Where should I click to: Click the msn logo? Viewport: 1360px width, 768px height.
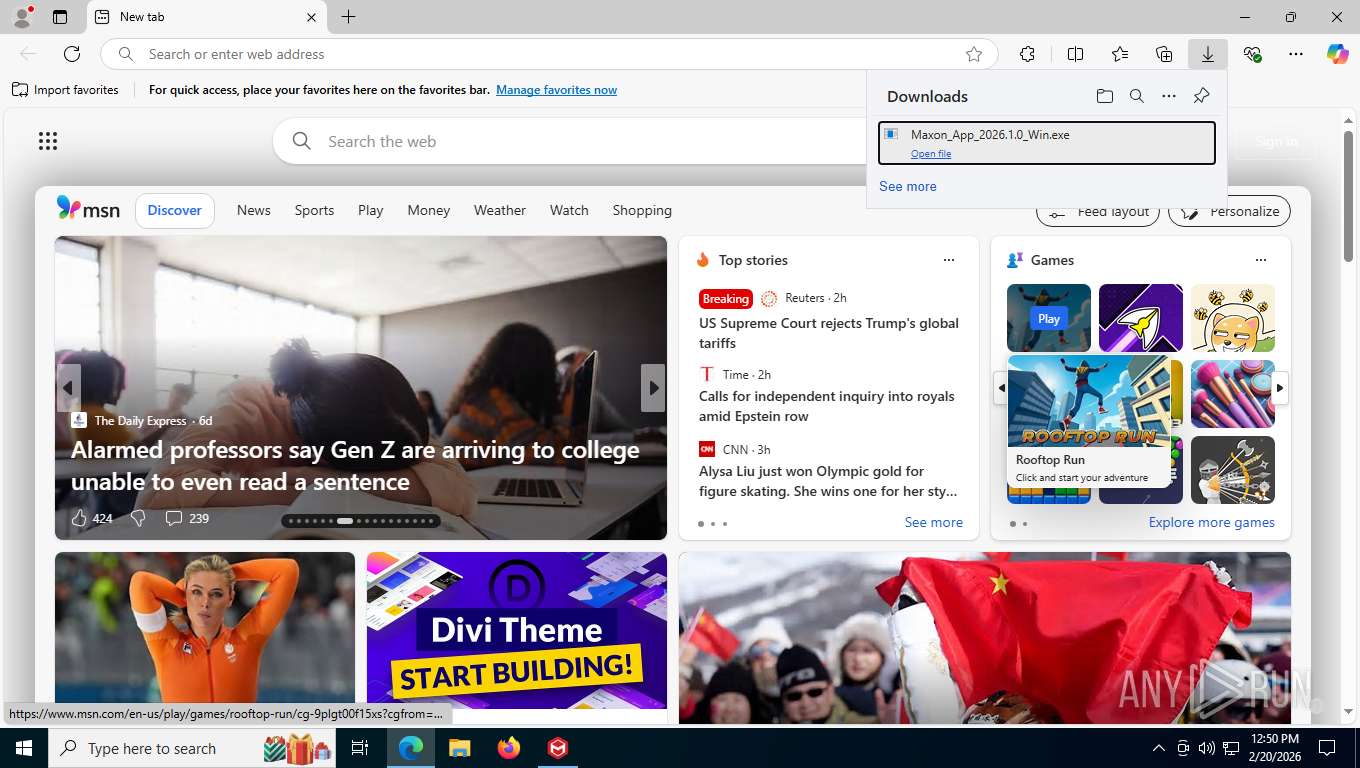point(88,209)
